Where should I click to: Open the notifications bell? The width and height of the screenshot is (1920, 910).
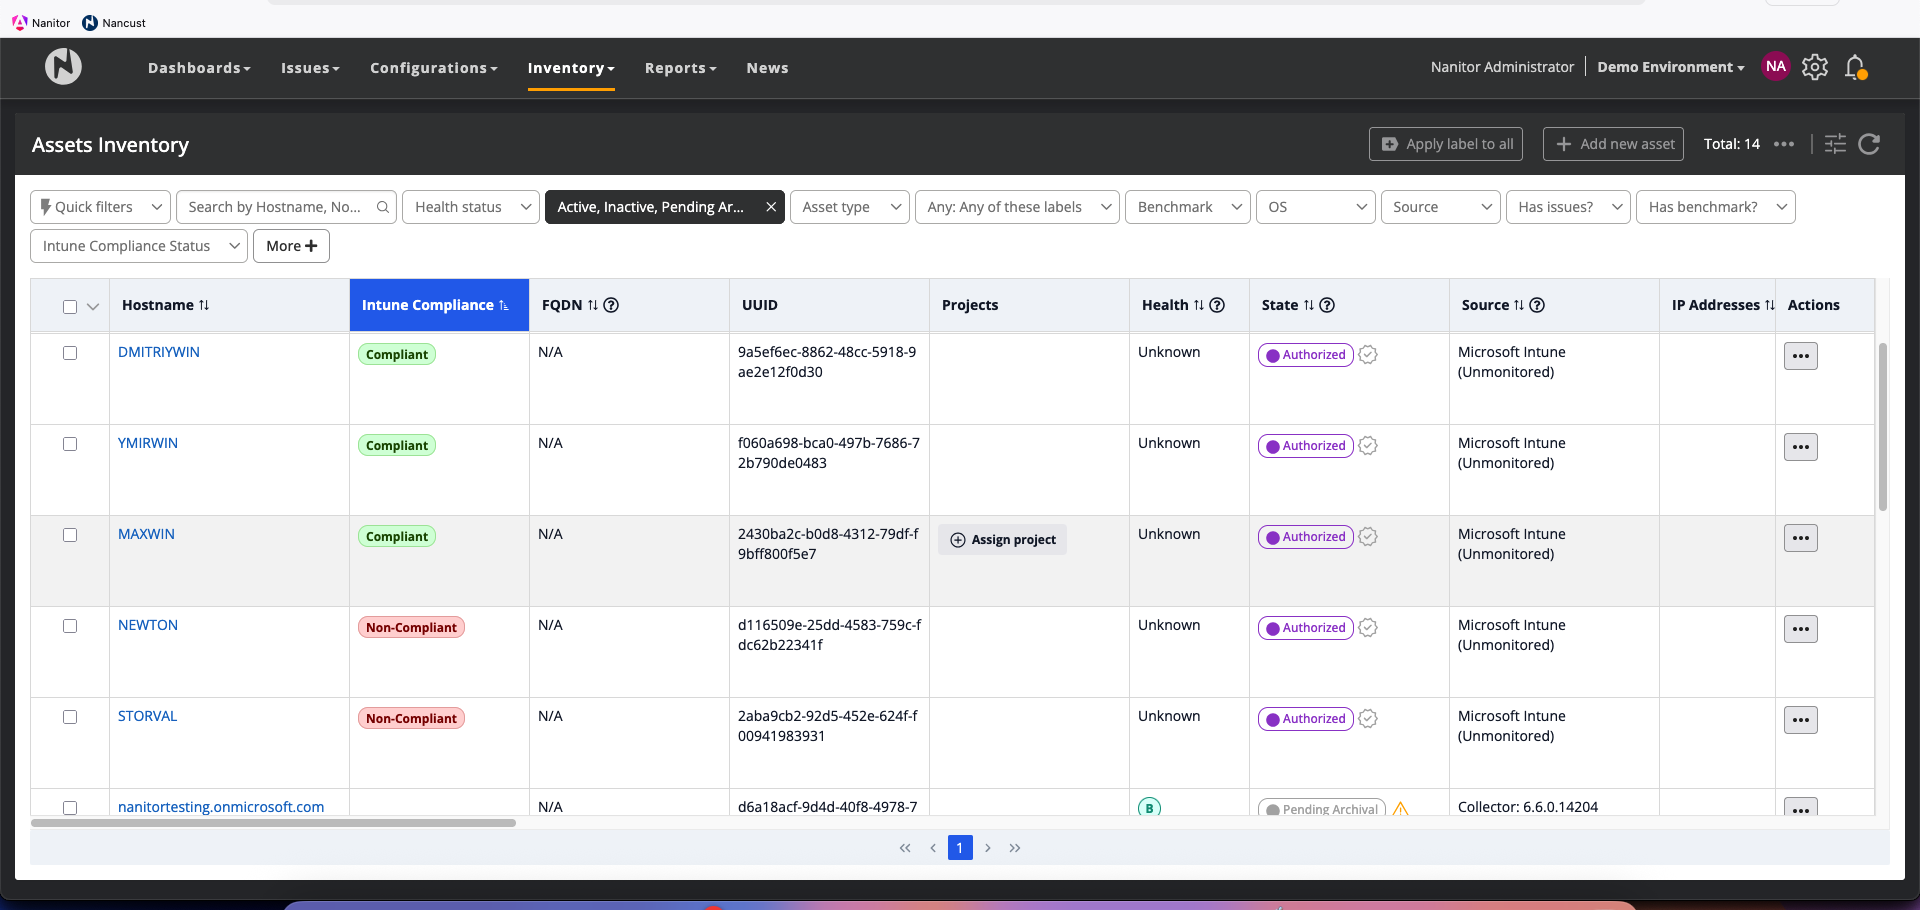point(1855,67)
